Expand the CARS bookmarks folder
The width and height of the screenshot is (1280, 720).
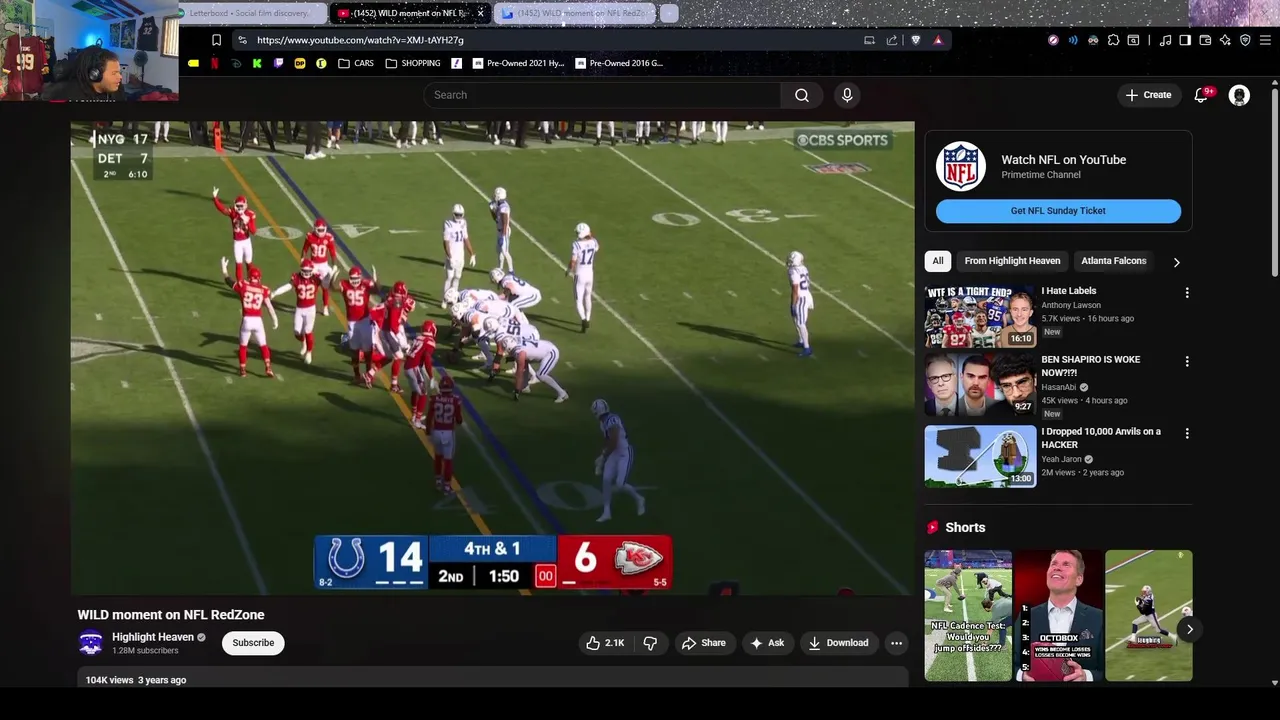coord(356,63)
